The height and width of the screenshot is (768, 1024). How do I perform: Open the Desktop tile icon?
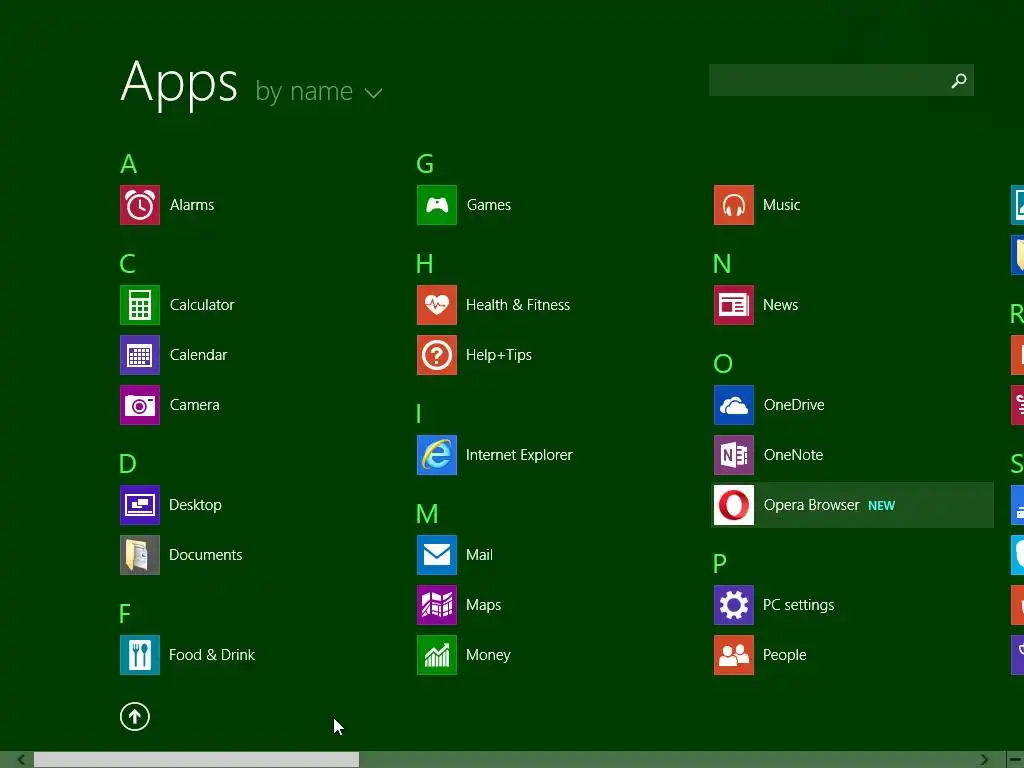point(140,505)
